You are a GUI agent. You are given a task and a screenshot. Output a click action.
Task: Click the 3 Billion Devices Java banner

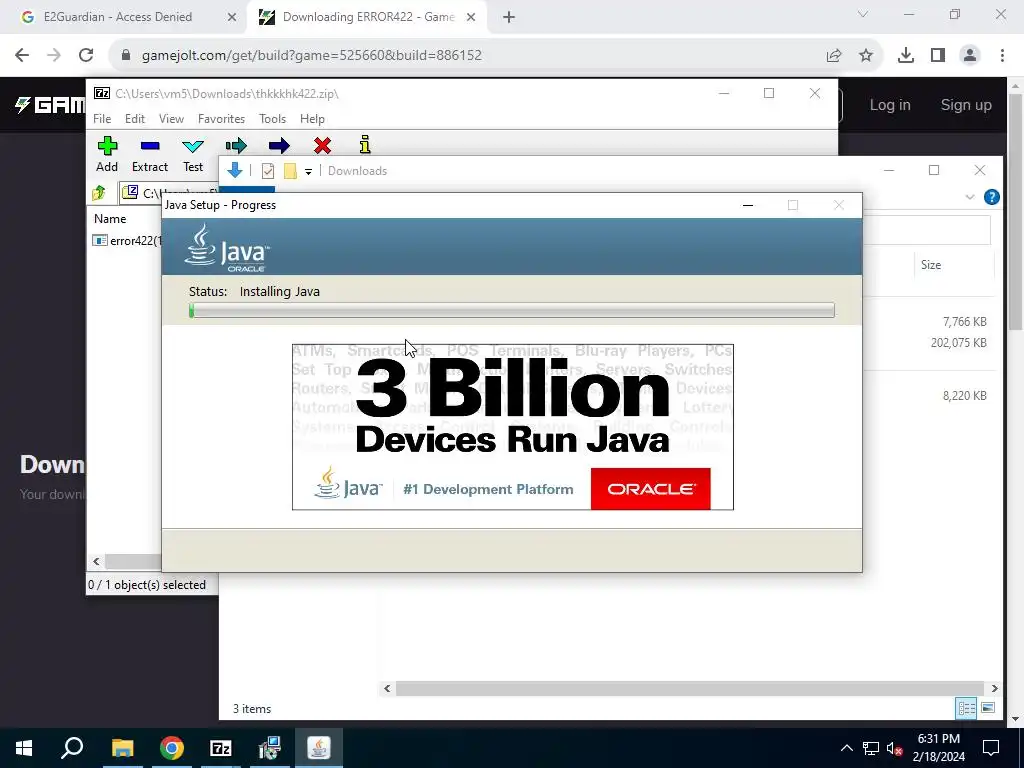click(513, 427)
